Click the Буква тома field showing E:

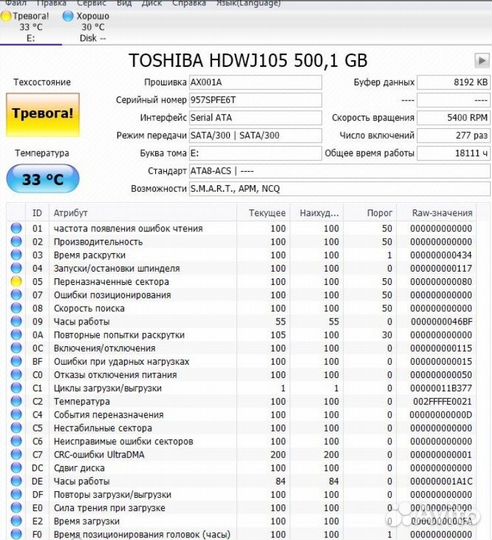pyautogui.click(x=255, y=153)
